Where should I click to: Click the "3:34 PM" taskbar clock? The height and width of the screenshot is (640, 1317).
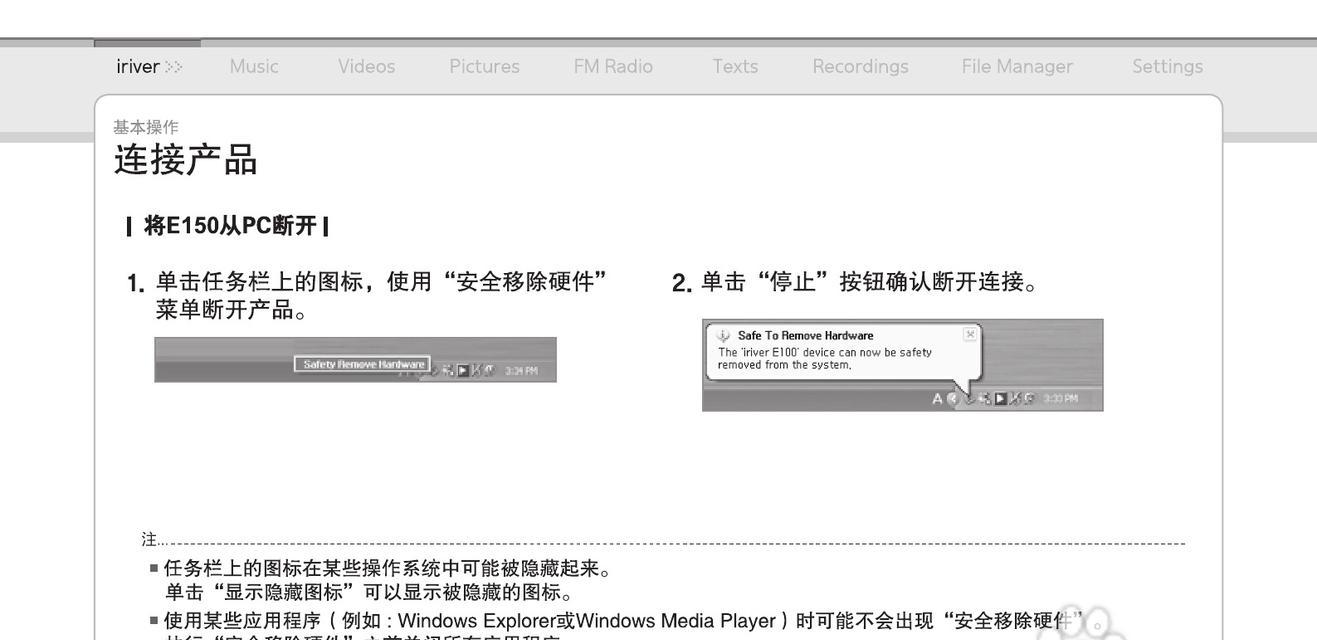coord(520,370)
